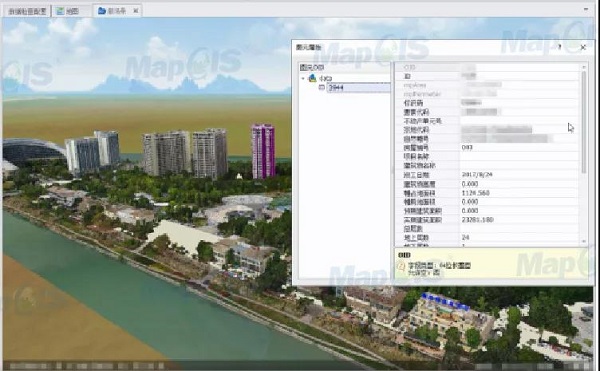The width and height of the screenshot is (600, 371).
Task: Click the drop-down arrow at the tab bar's right end
Action: (586, 9)
